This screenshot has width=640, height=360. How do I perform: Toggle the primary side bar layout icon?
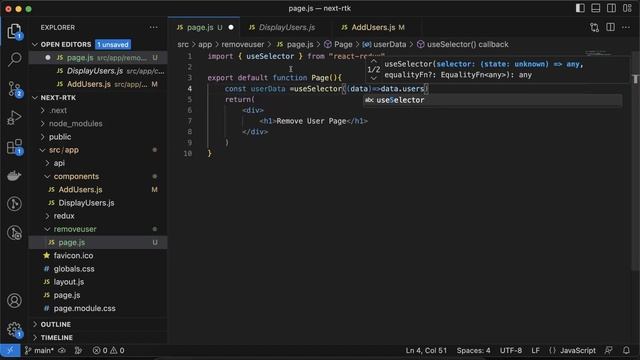(x=580, y=8)
